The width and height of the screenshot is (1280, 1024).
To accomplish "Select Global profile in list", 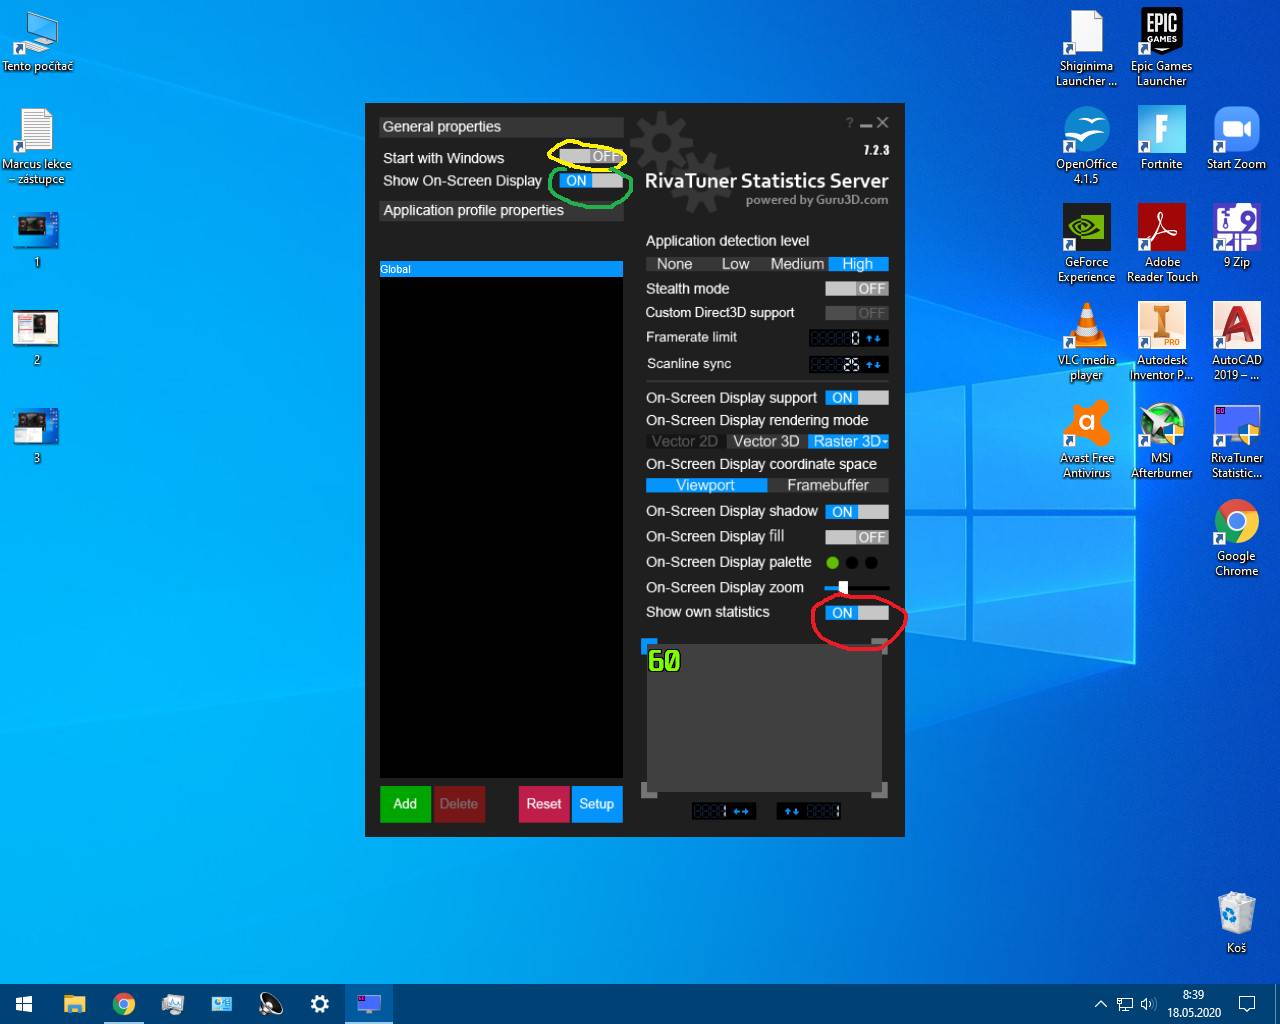I will click(501, 269).
